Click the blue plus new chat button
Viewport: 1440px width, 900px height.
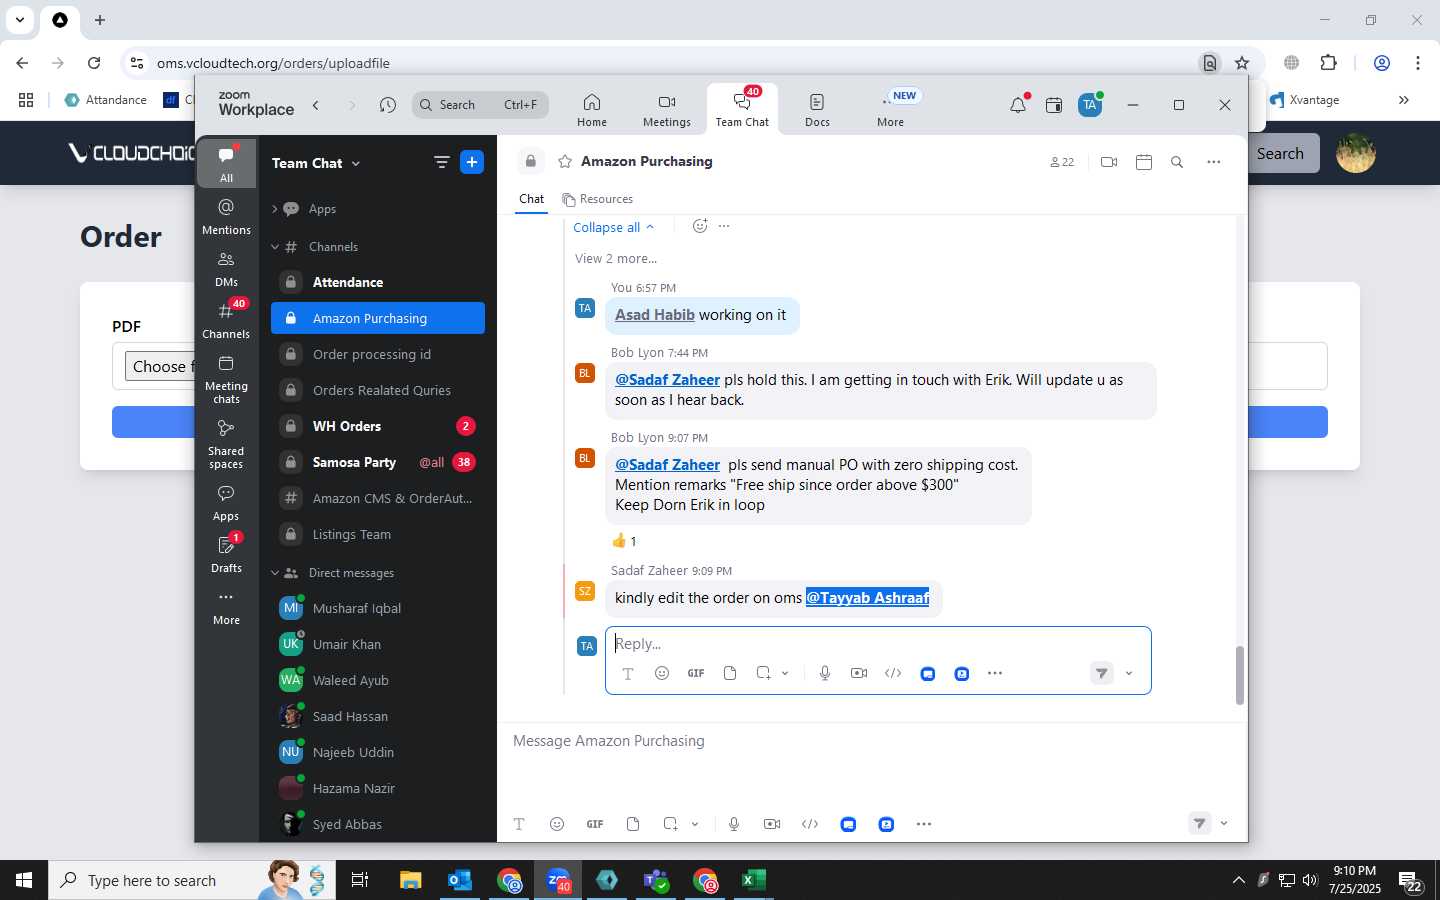472,162
